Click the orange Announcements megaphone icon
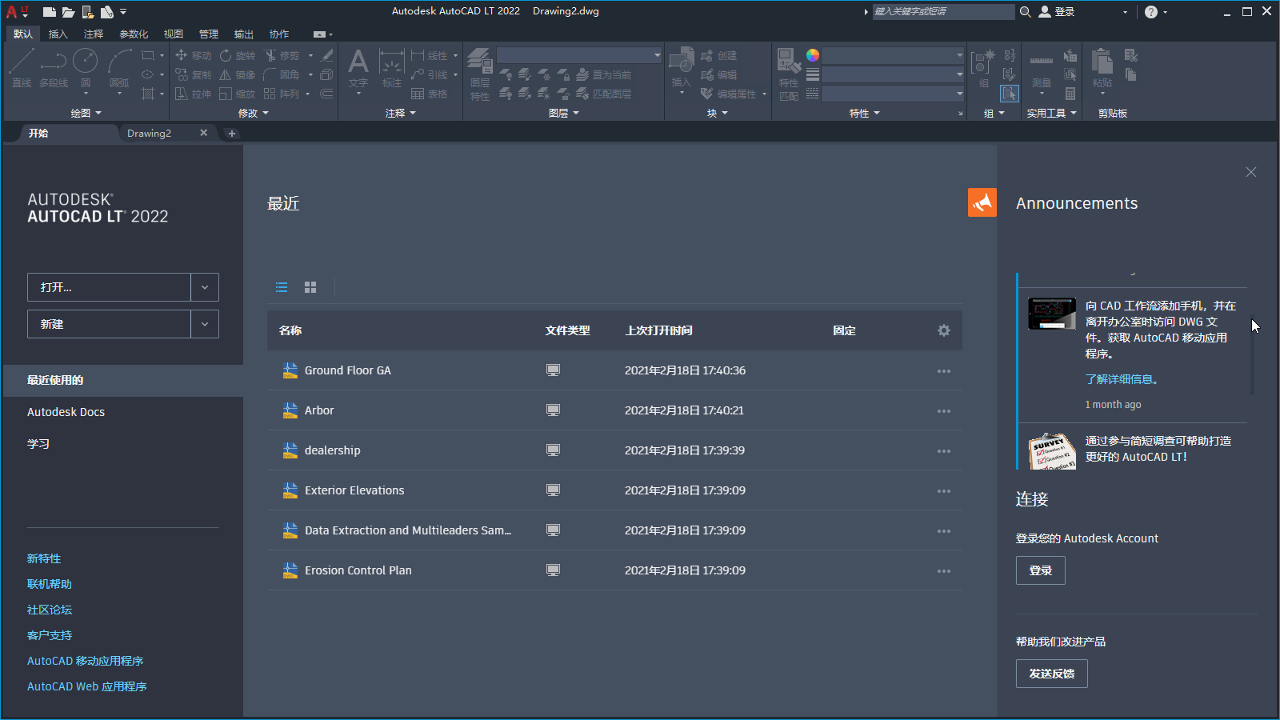 (x=982, y=202)
